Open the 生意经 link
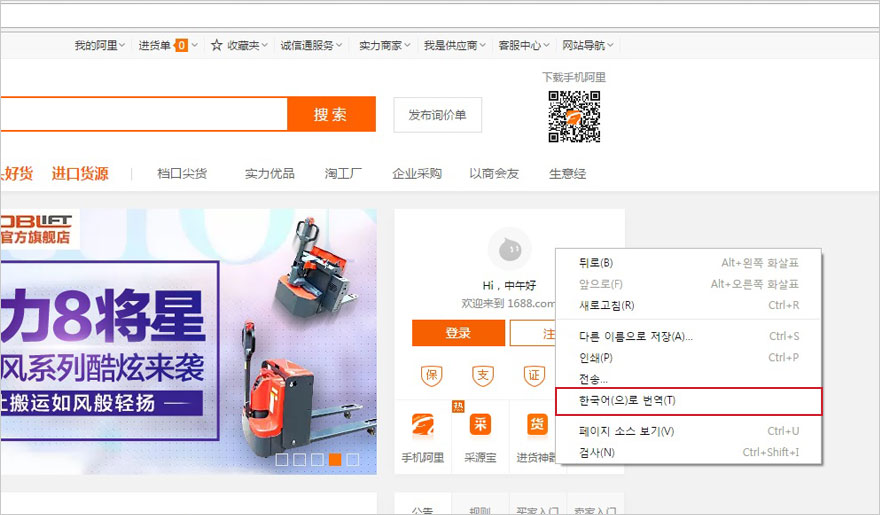The width and height of the screenshot is (880, 515). (x=567, y=174)
